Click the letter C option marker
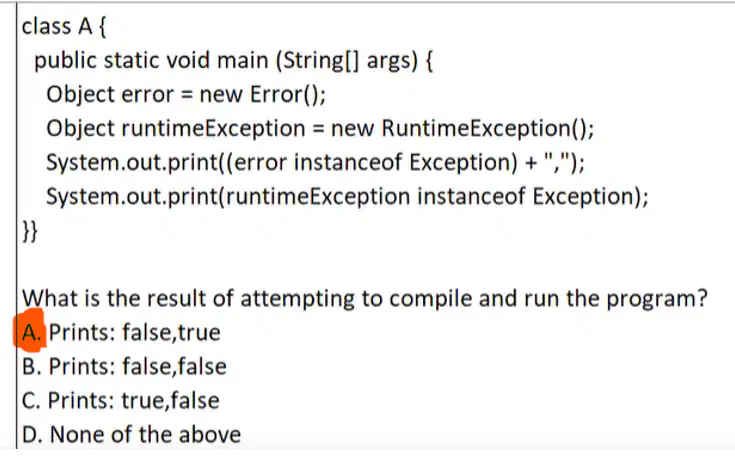 pyautogui.click(x=31, y=401)
